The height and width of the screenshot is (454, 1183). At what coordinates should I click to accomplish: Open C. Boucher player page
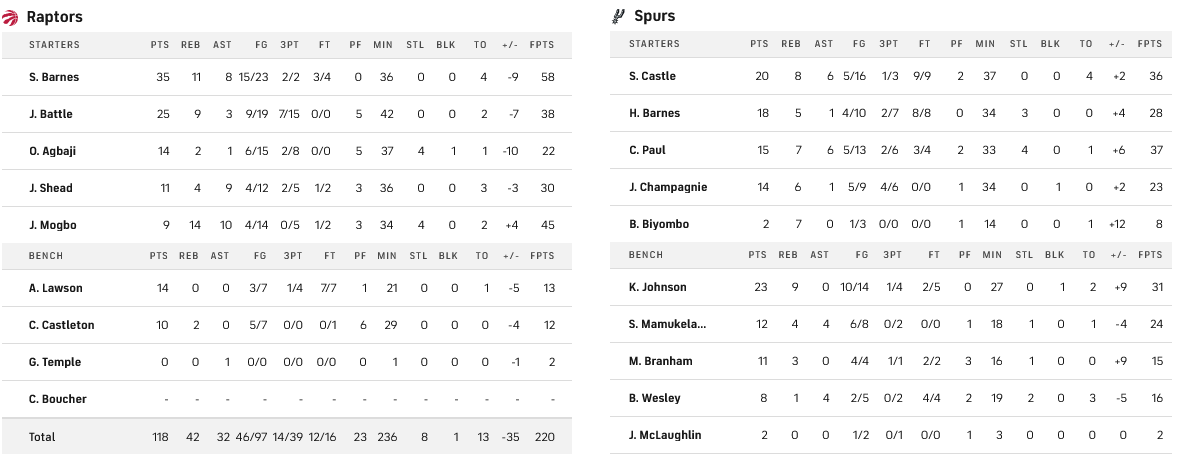click(x=58, y=399)
